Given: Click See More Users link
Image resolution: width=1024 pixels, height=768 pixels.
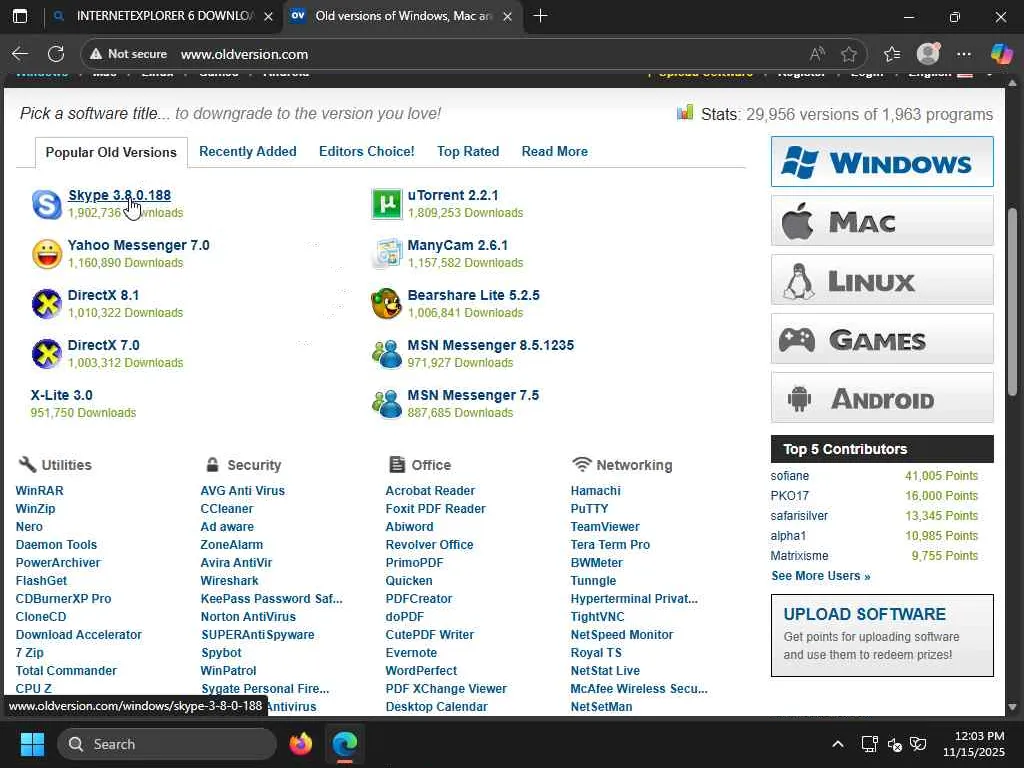Looking at the screenshot, I should [820, 576].
